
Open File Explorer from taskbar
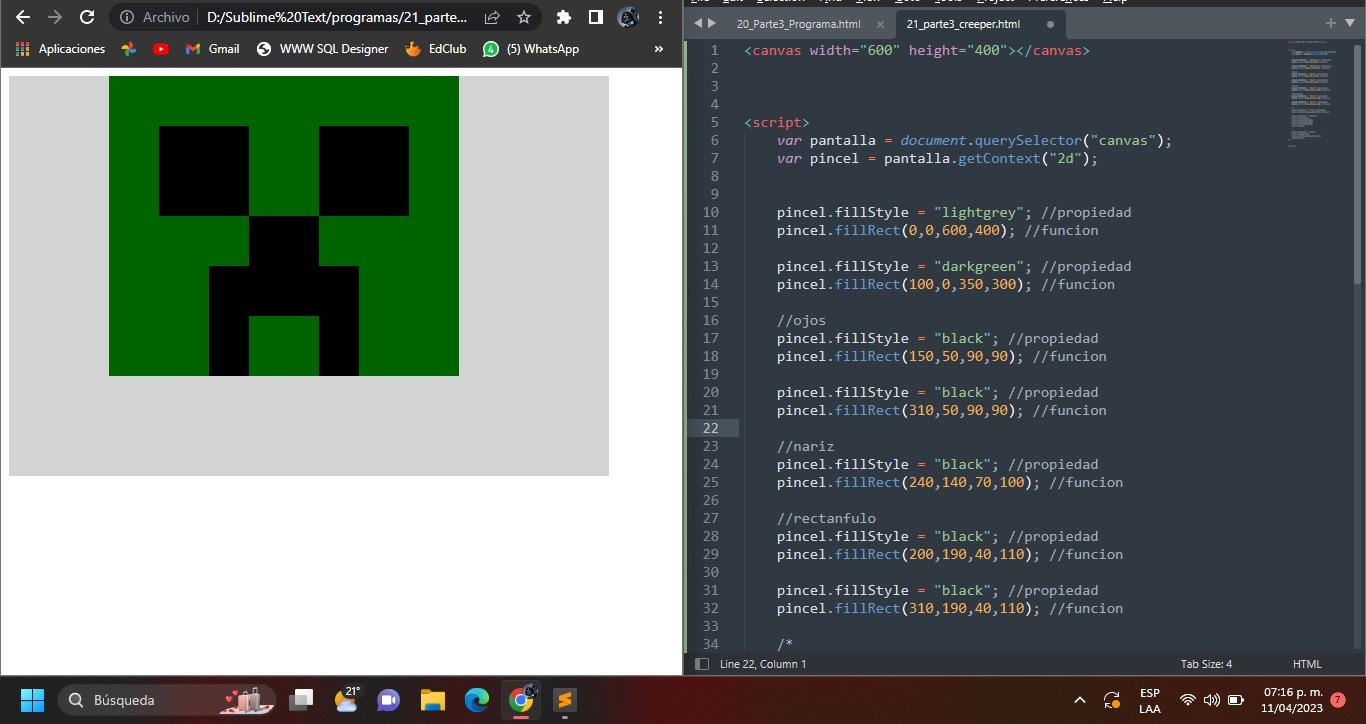432,700
